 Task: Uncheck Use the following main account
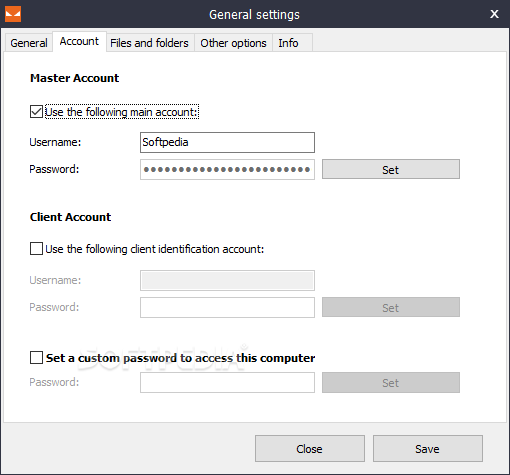pos(36,112)
